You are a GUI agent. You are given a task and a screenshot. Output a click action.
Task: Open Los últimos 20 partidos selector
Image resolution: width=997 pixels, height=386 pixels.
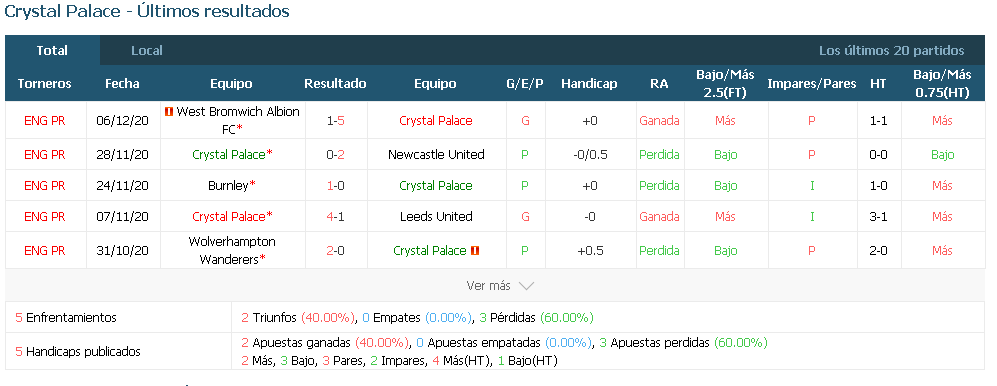(x=891, y=51)
